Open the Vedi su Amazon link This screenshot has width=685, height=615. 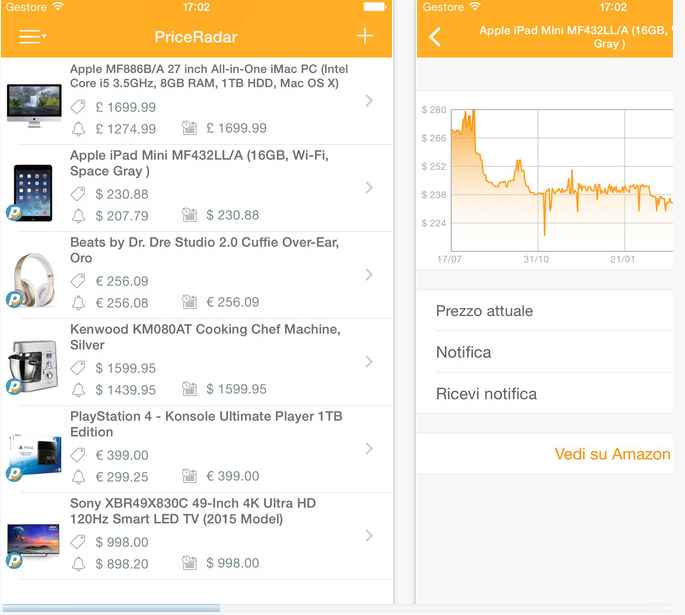(x=612, y=454)
